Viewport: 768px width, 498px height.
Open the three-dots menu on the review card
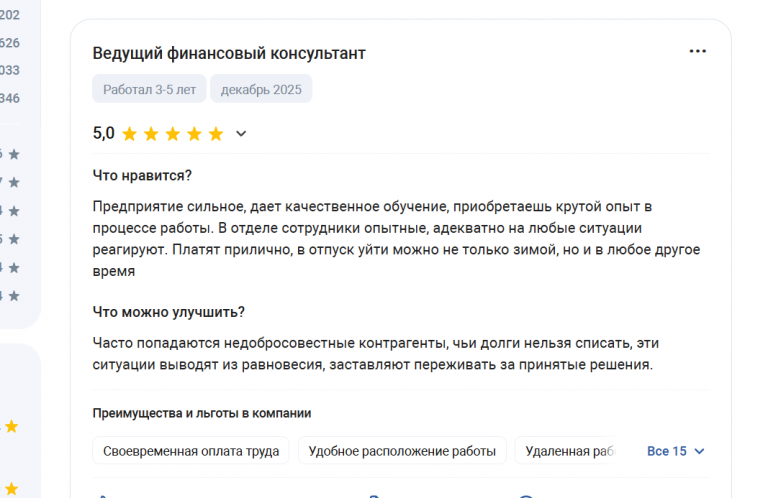(x=698, y=51)
